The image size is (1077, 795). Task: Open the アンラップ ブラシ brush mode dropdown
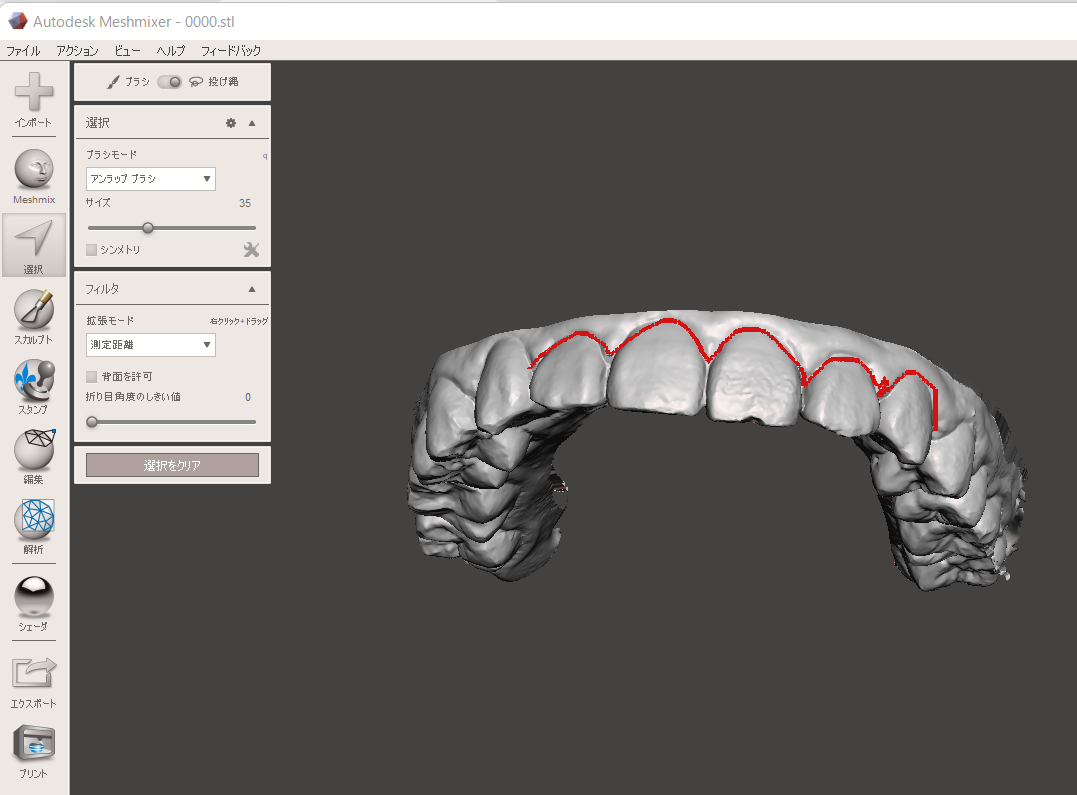pos(150,179)
